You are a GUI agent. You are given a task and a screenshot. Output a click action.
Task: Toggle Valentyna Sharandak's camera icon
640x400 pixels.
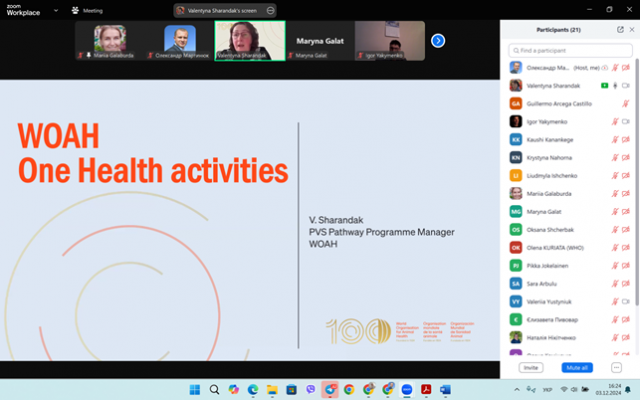pos(625,86)
